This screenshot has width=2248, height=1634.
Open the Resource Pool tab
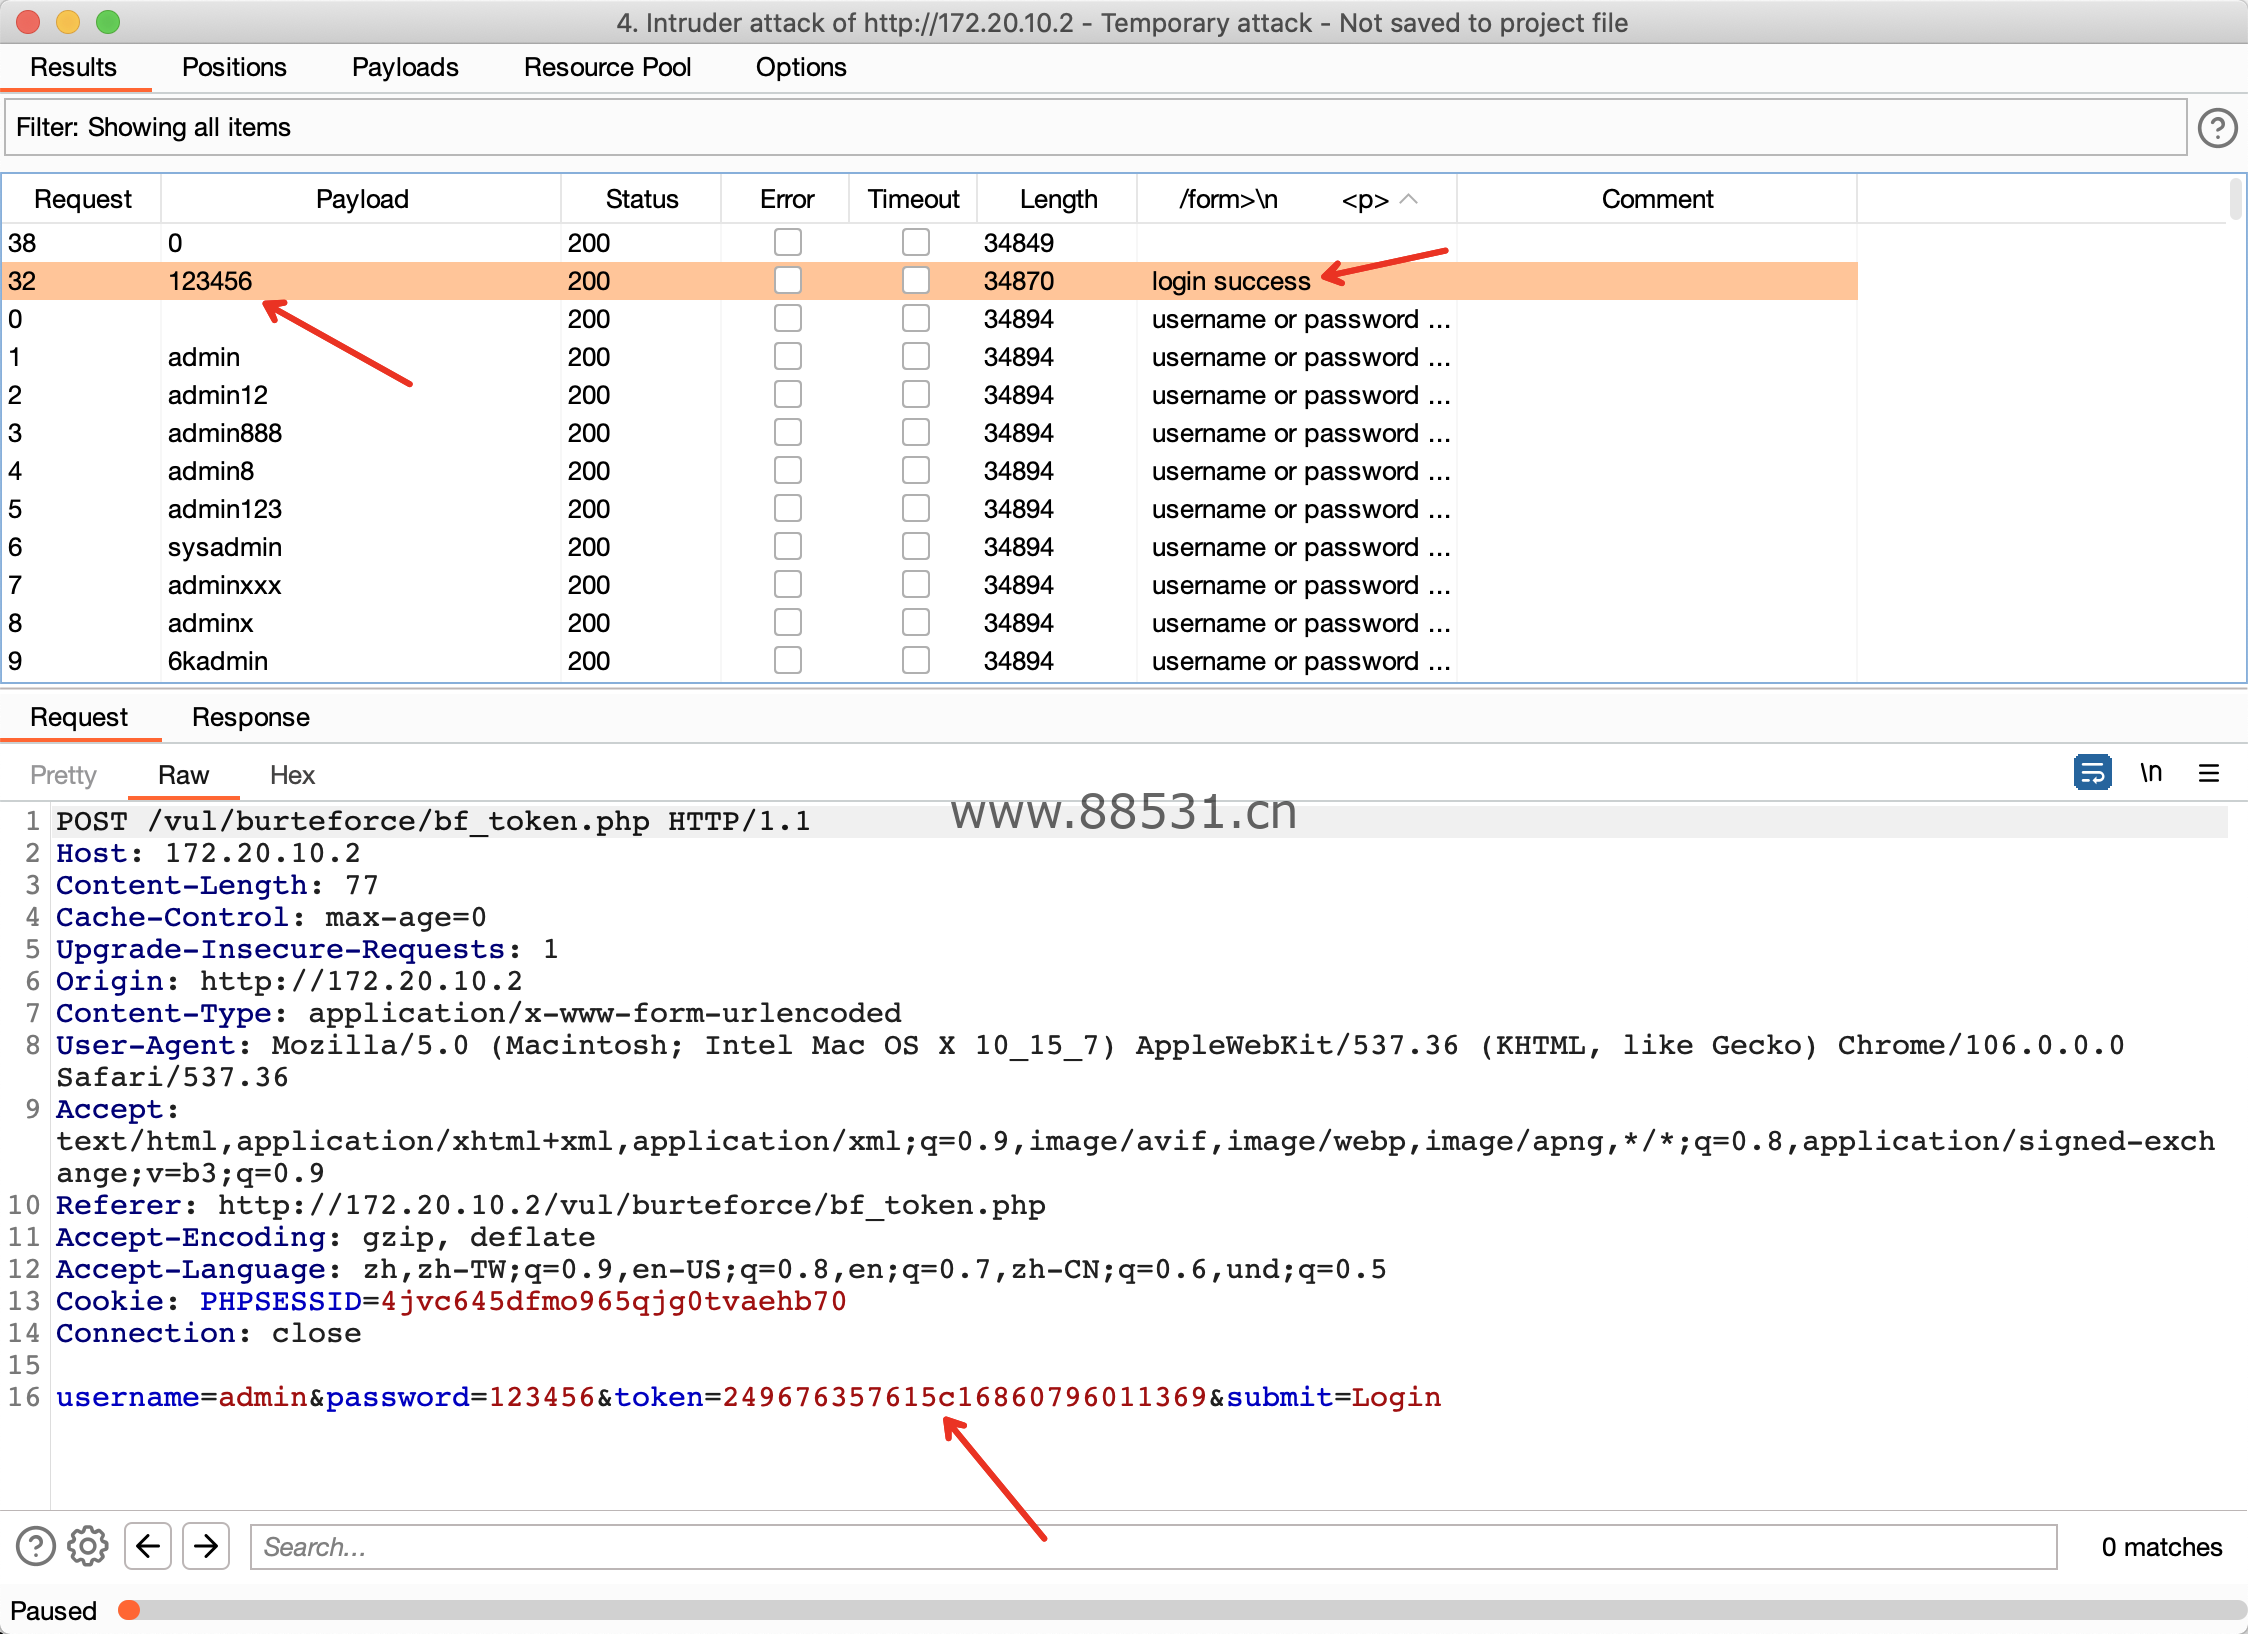[607, 67]
